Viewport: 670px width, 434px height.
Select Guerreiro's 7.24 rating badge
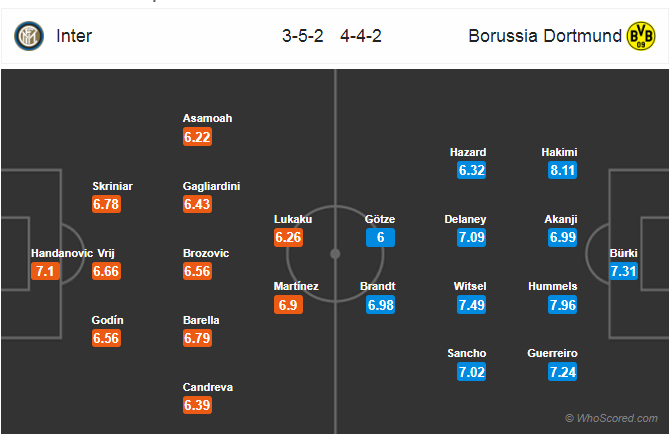(563, 372)
